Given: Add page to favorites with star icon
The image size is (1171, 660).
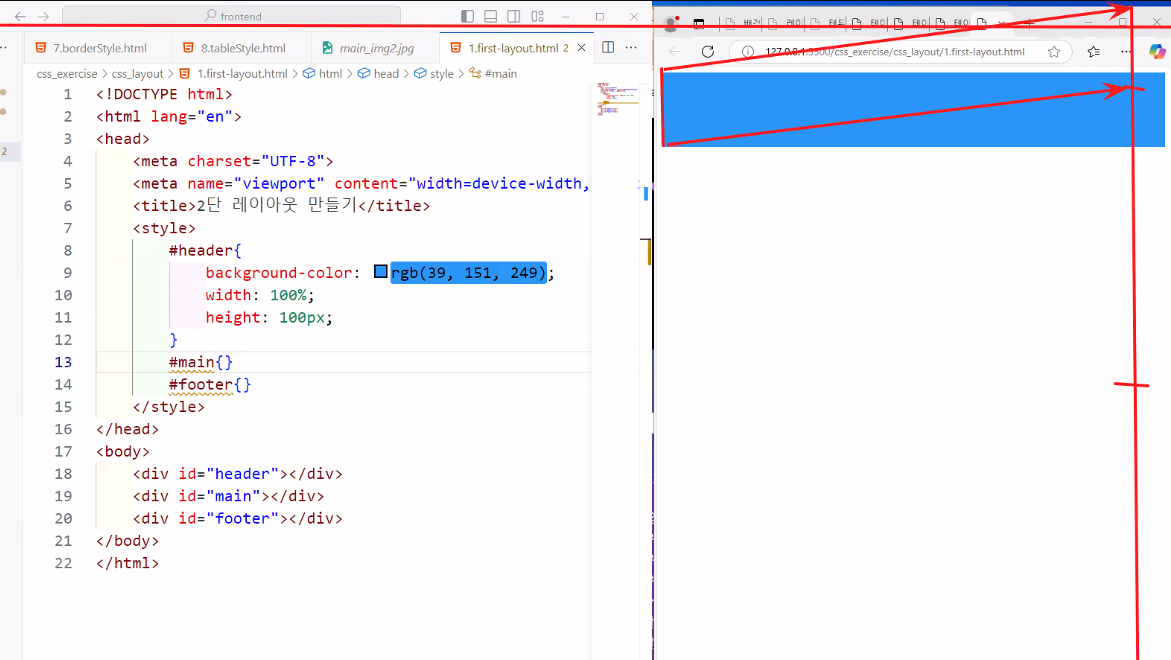Looking at the screenshot, I should click(1054, 52).
